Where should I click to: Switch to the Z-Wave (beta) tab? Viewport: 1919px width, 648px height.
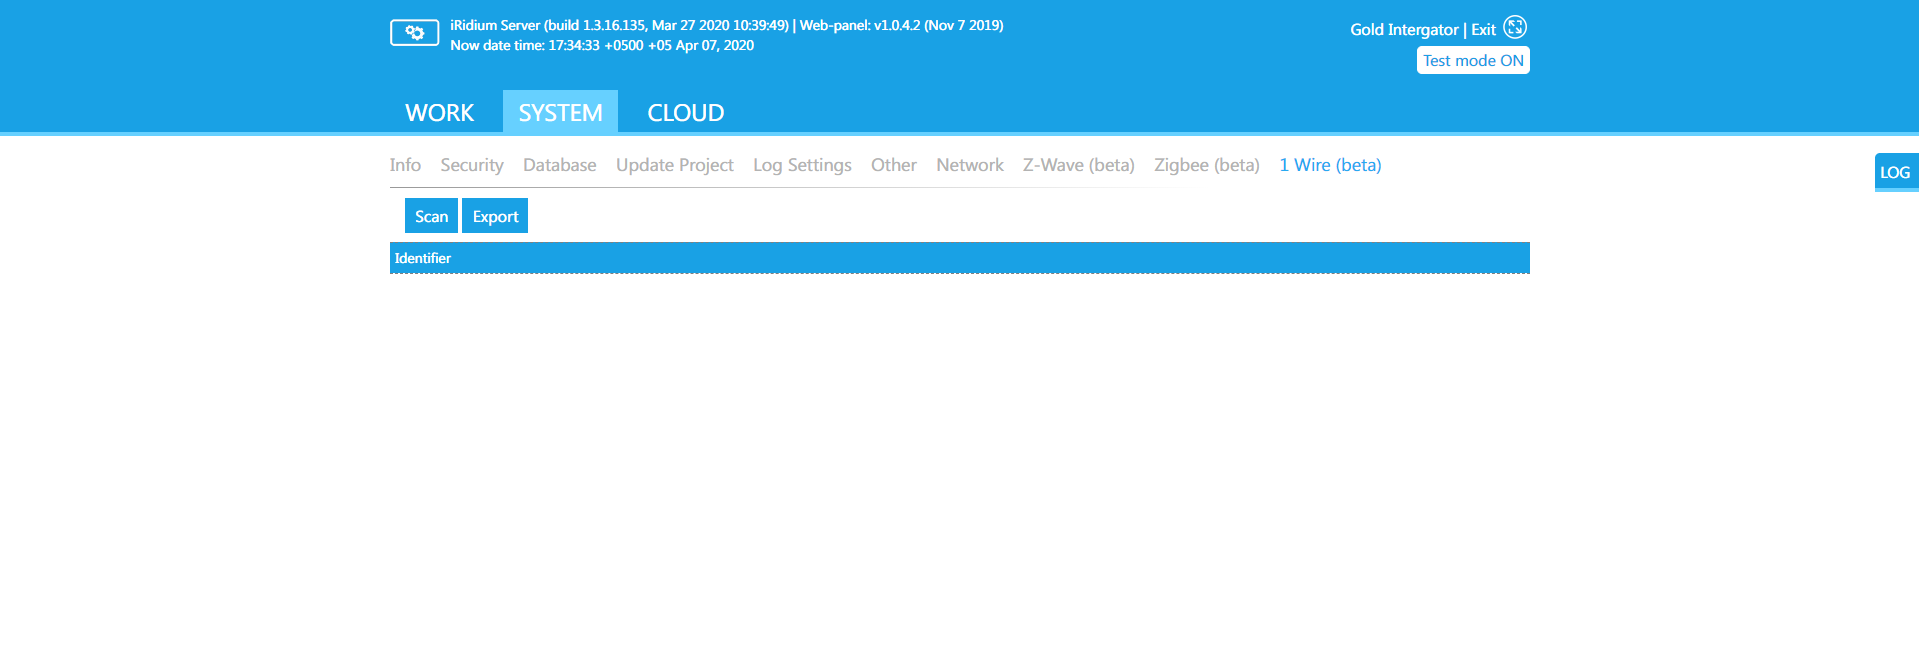coord(1078,165)
